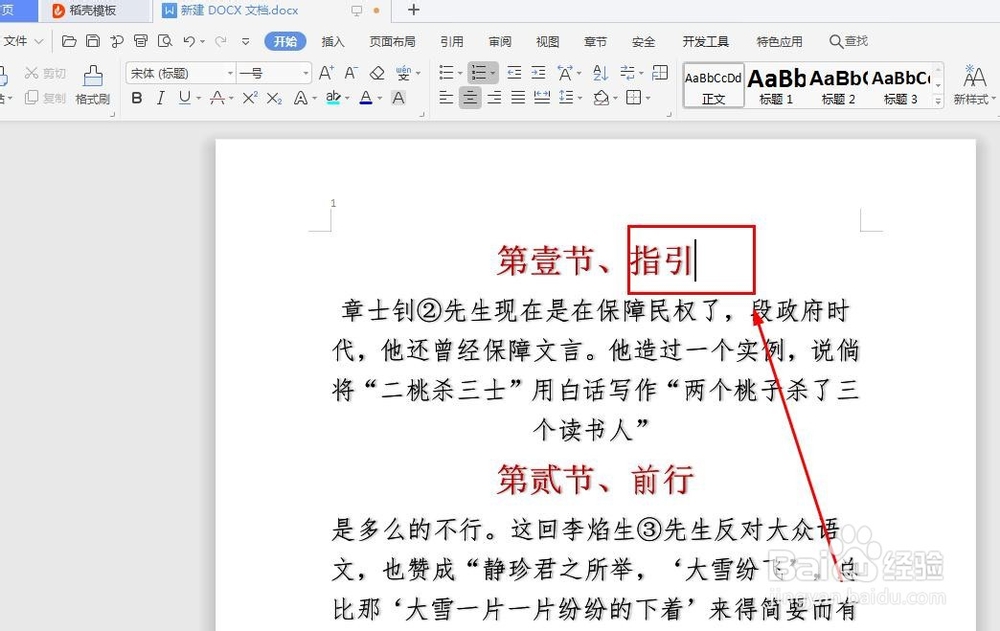Open the font name dropdown

pyautogui.click(x=230, y=73)
